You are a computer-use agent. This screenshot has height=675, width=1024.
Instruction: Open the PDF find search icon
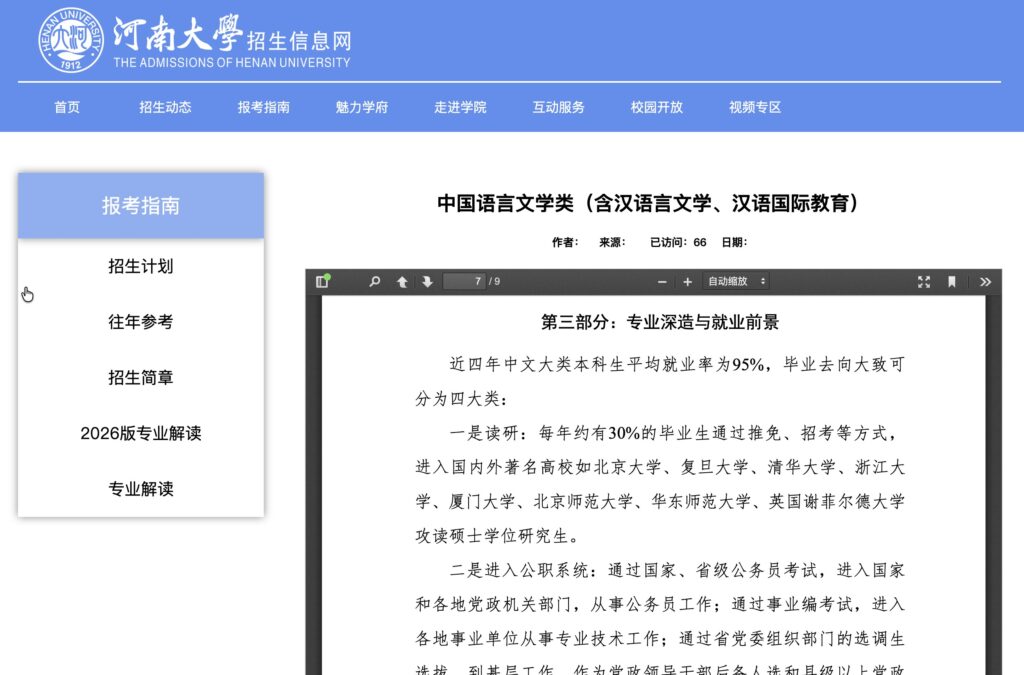[374, 281]
